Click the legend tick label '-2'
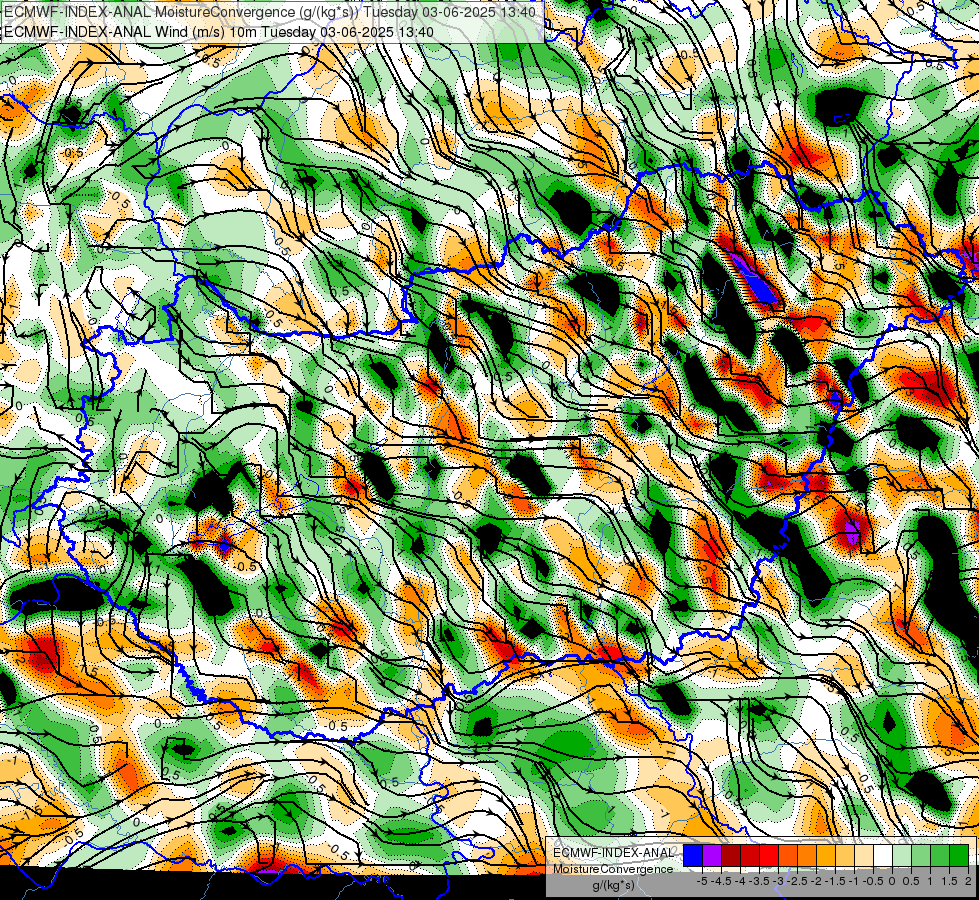This screenshot has width=979, height=900. pos(816,881)
